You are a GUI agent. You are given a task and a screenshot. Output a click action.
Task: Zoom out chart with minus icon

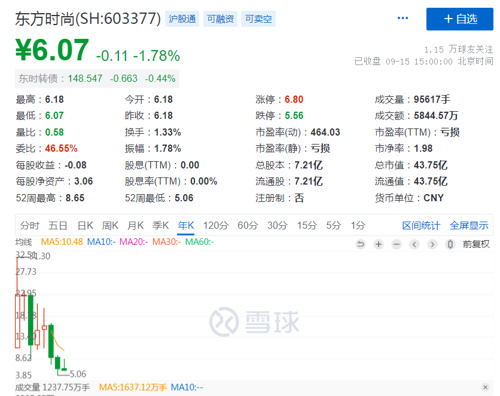(x=396, y=244)
